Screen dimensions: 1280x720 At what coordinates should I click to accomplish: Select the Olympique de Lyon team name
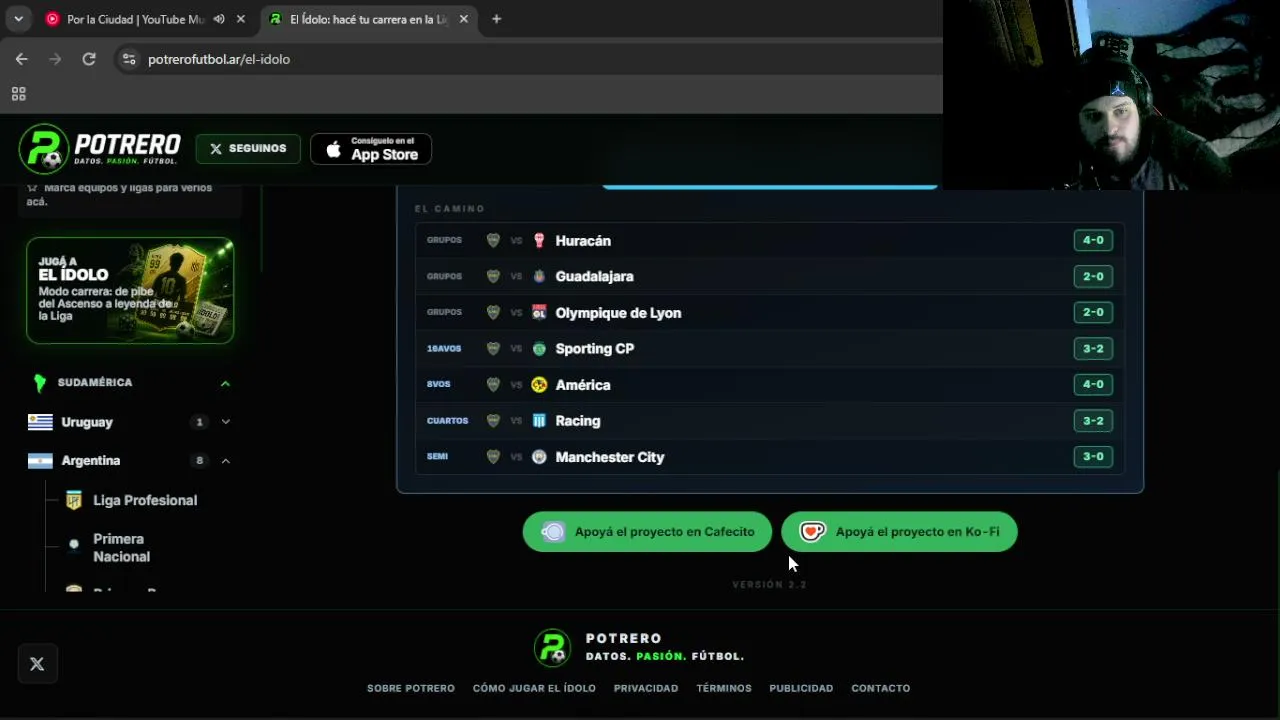[618, 313]
